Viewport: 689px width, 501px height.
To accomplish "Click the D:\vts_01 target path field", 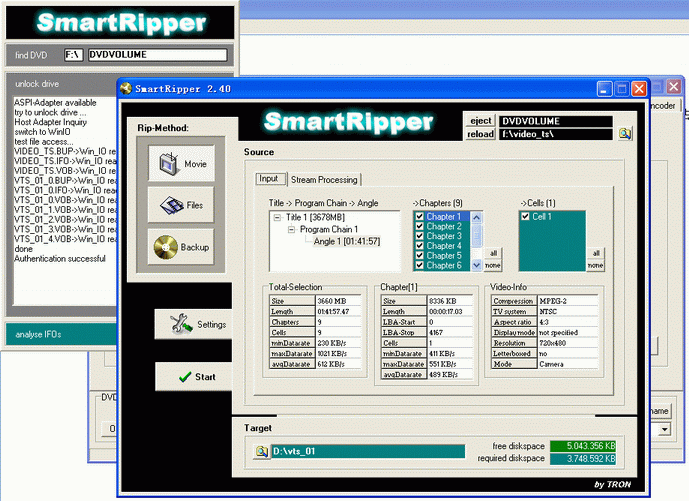I will click(368, 451).
